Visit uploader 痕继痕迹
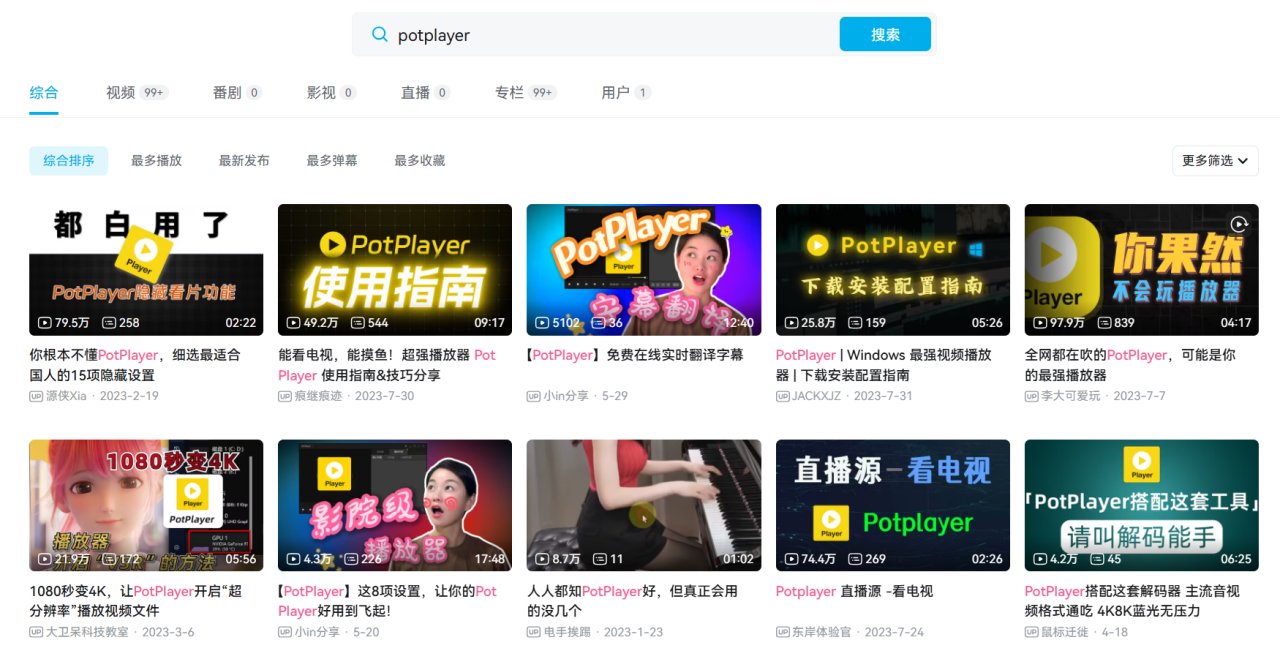1280x659 pixels. (319, 396)
